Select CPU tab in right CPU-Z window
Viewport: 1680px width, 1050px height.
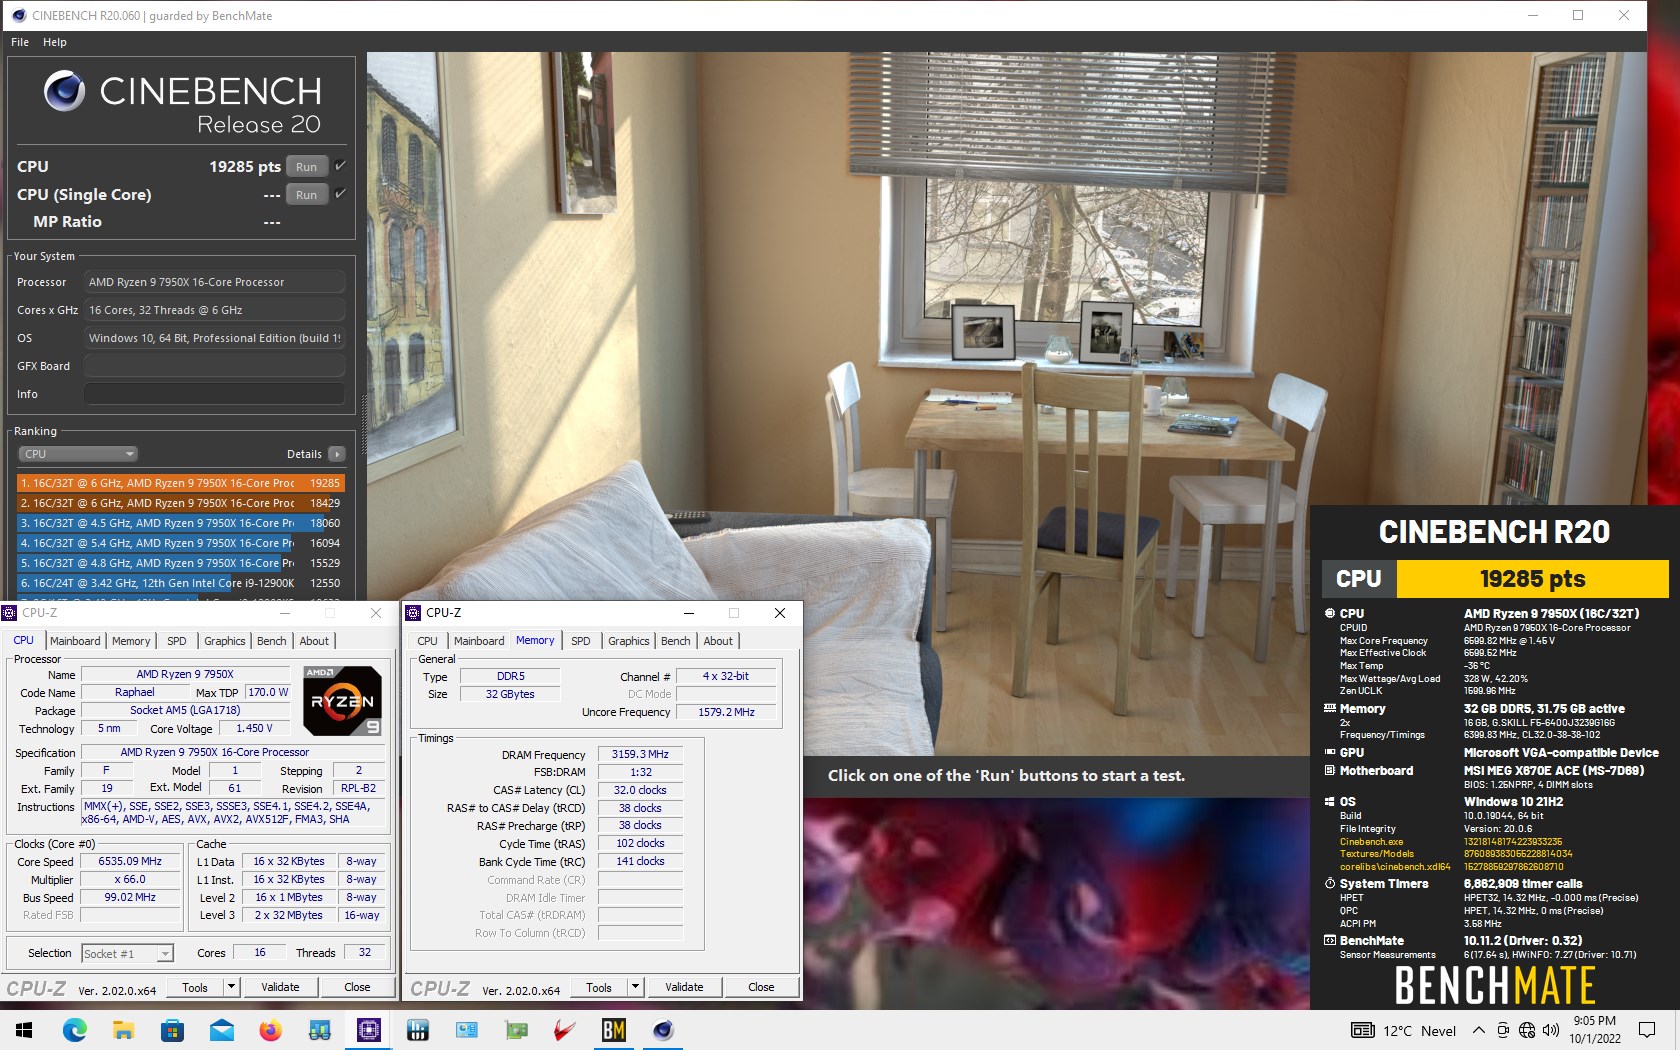coord(428,641)
